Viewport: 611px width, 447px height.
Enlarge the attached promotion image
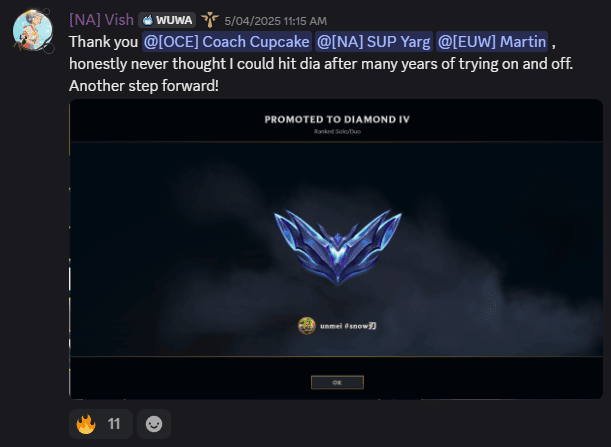(x=336, y=249)
